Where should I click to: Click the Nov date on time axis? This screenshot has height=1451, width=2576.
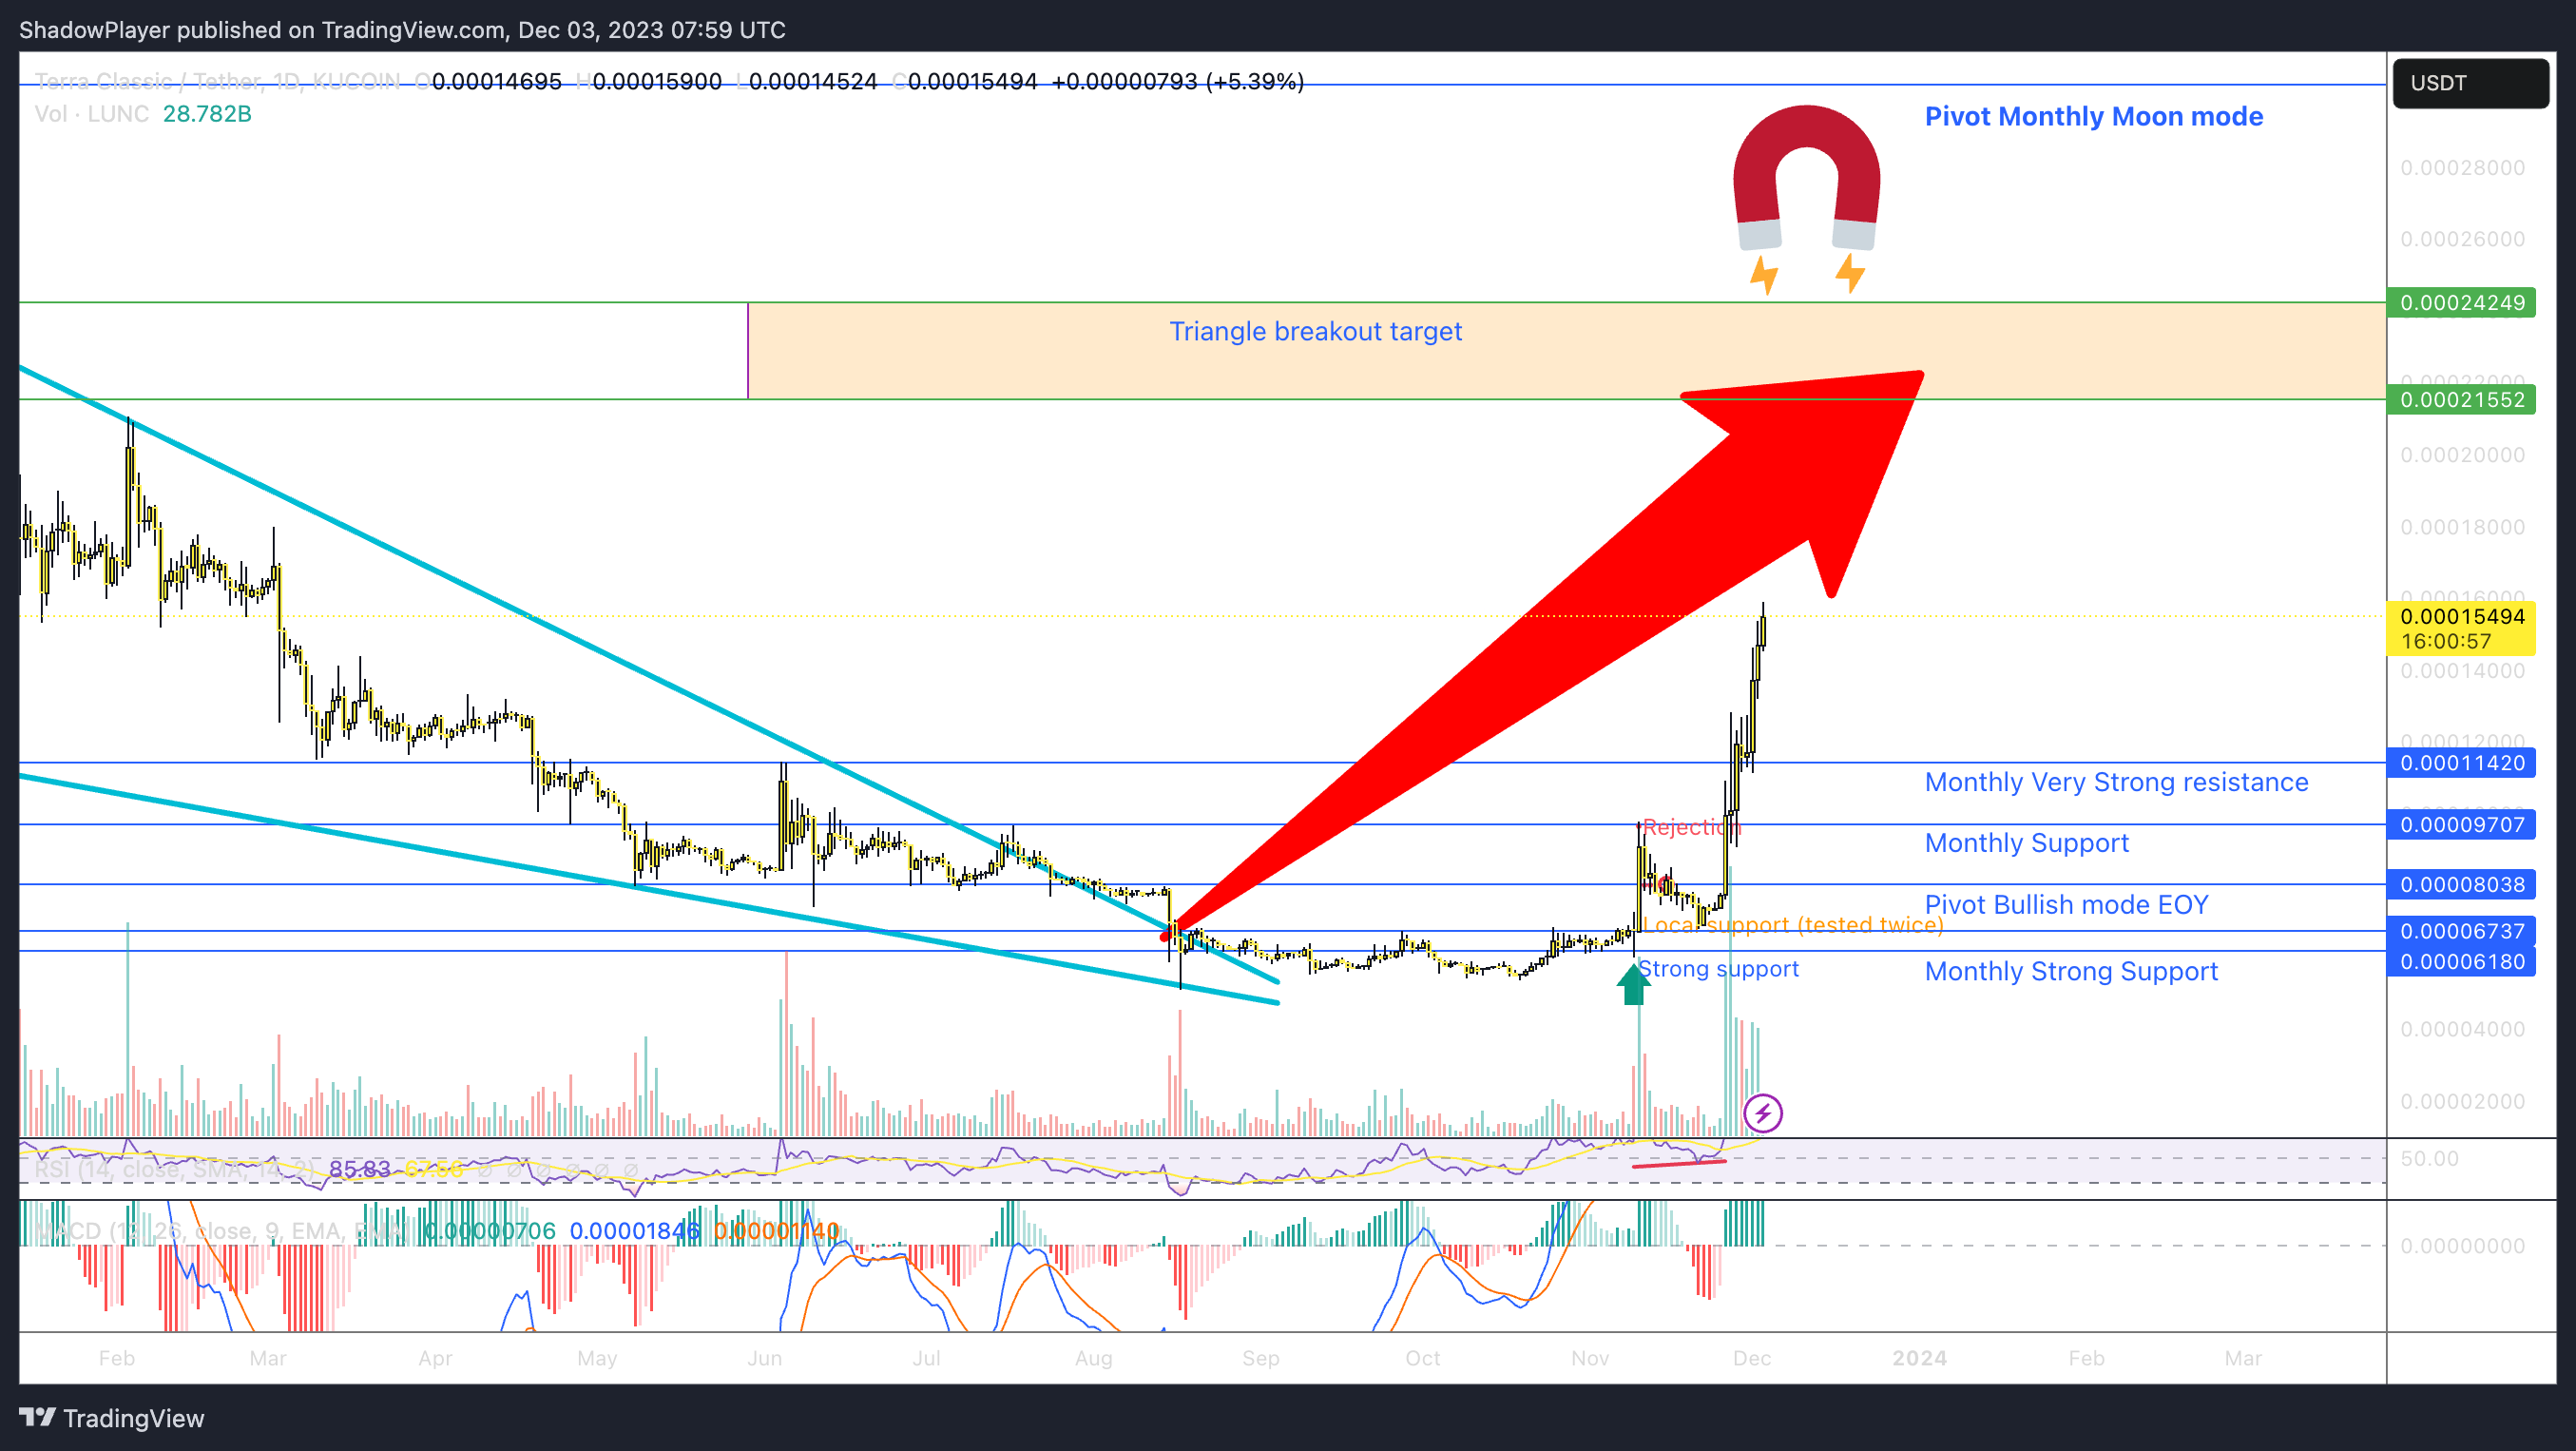pyautogui.click(x=1589, y=1358)
